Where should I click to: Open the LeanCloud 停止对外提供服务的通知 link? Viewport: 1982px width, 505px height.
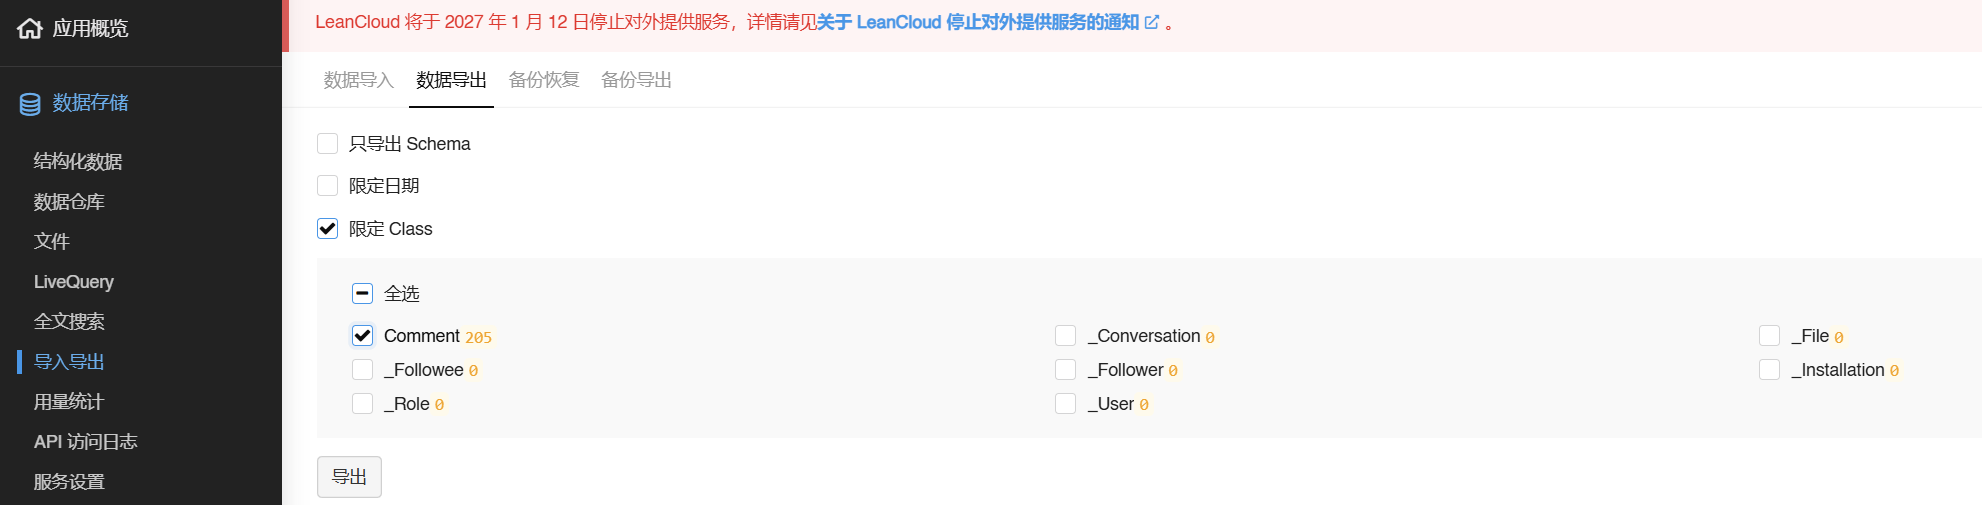(x=978, y=22)
